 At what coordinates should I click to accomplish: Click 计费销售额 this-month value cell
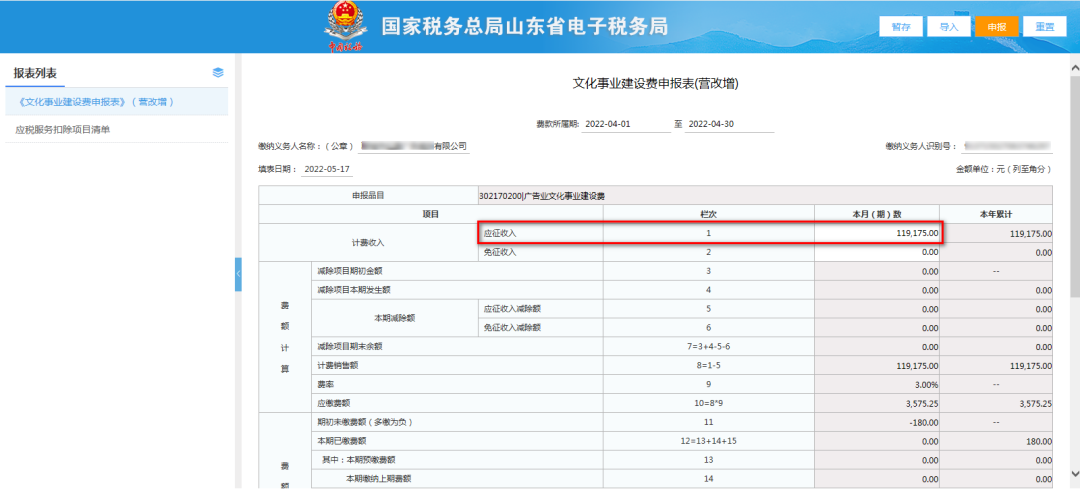877,365
